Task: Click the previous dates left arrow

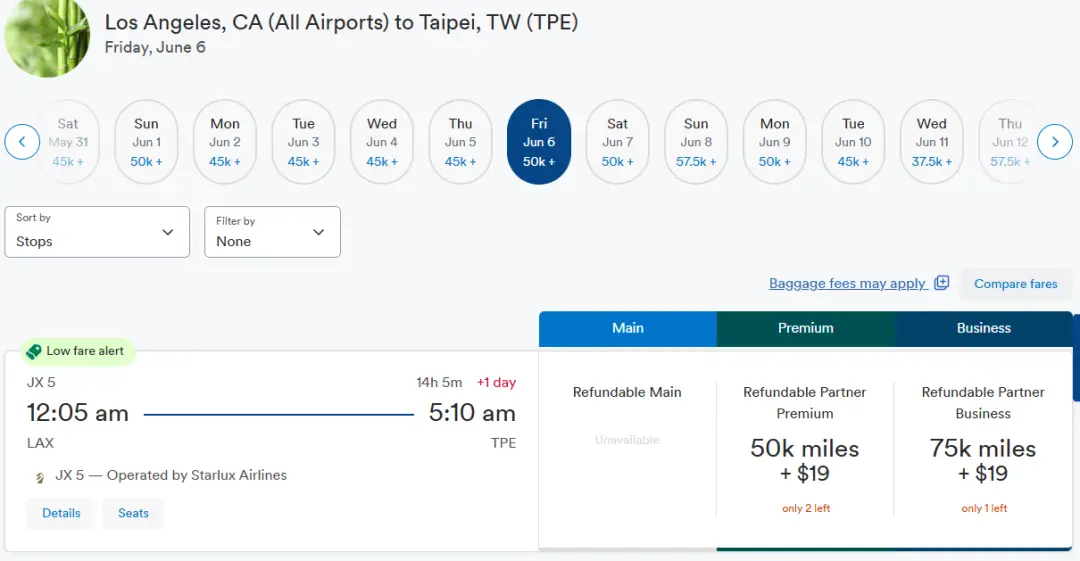Action: click(22, 142)
